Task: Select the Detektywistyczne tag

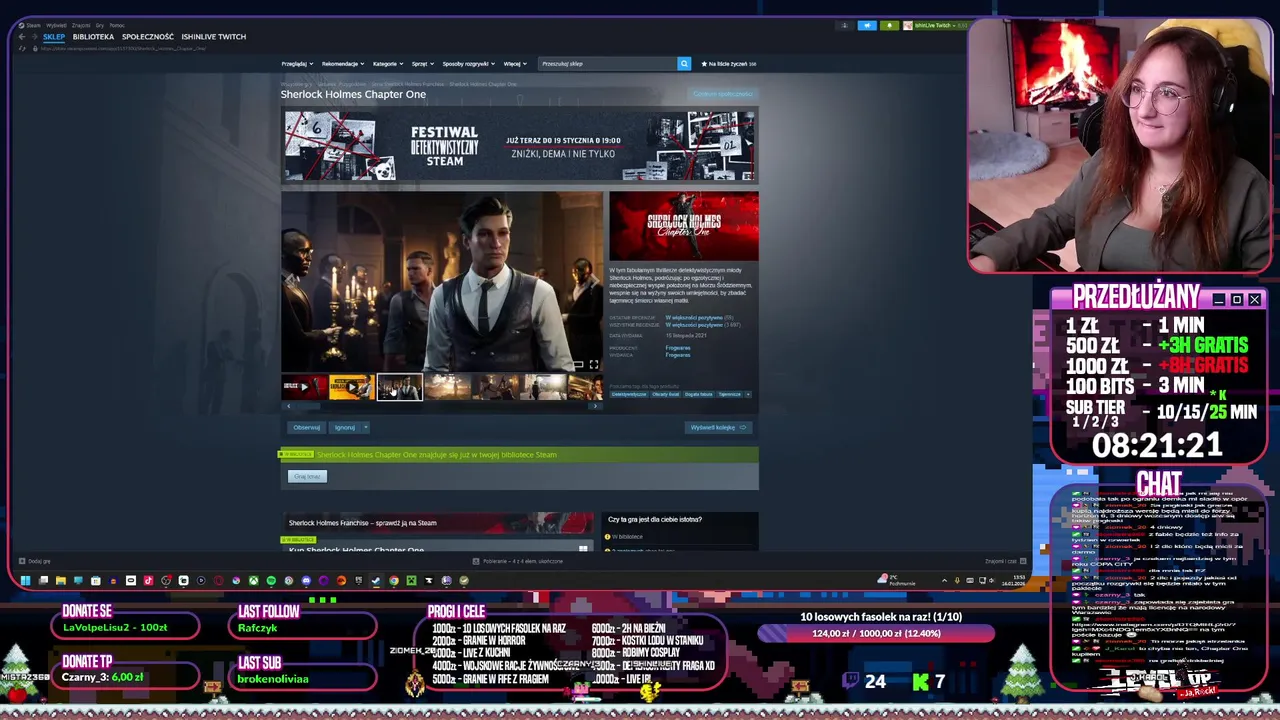Action: coord(629,394)
